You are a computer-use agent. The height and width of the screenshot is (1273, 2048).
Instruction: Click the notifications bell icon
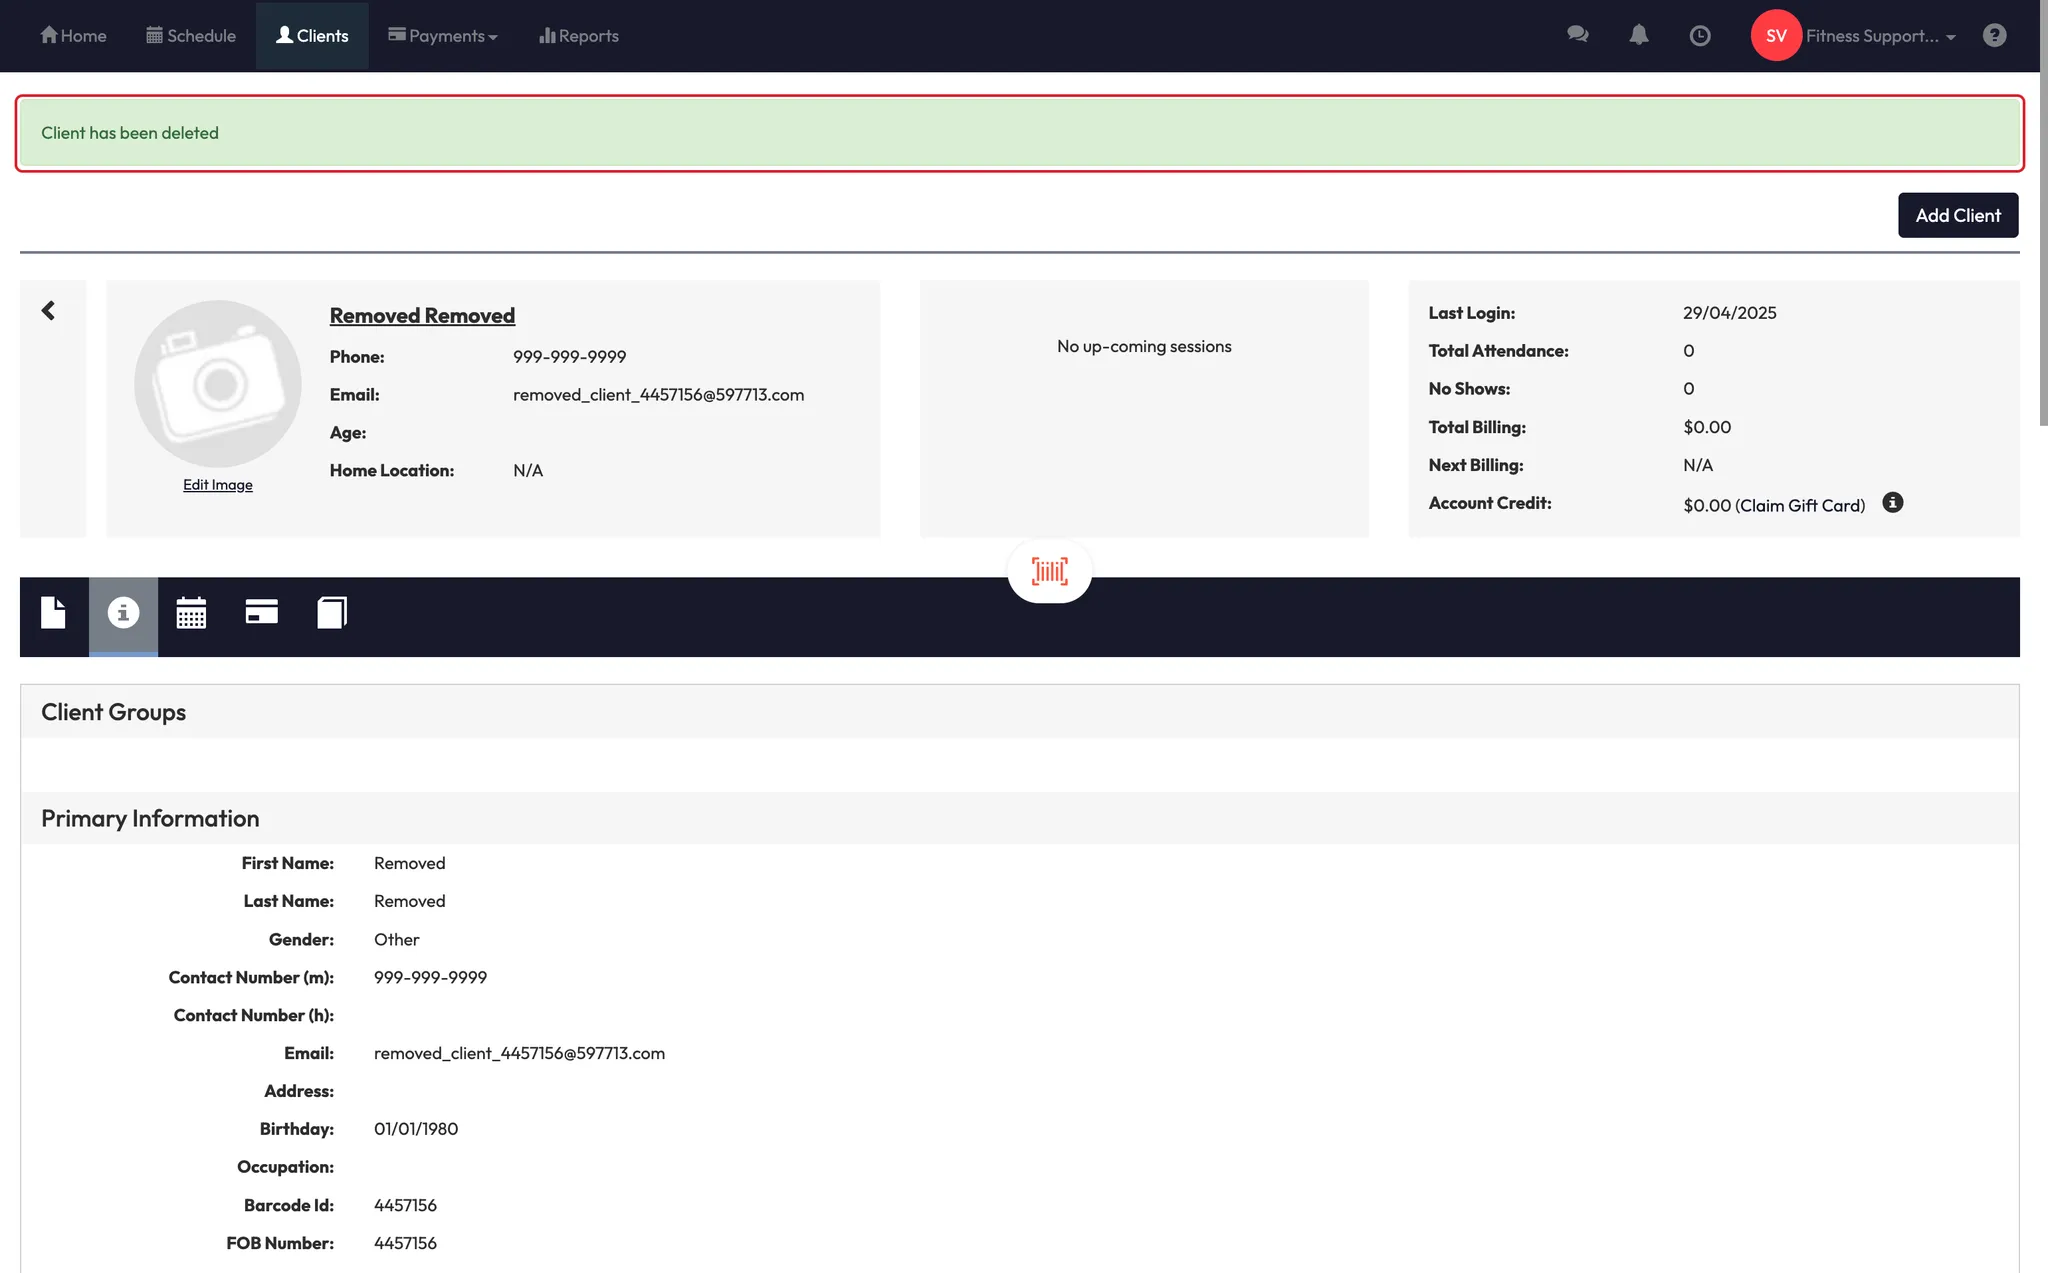click(x=1638, y=35)
